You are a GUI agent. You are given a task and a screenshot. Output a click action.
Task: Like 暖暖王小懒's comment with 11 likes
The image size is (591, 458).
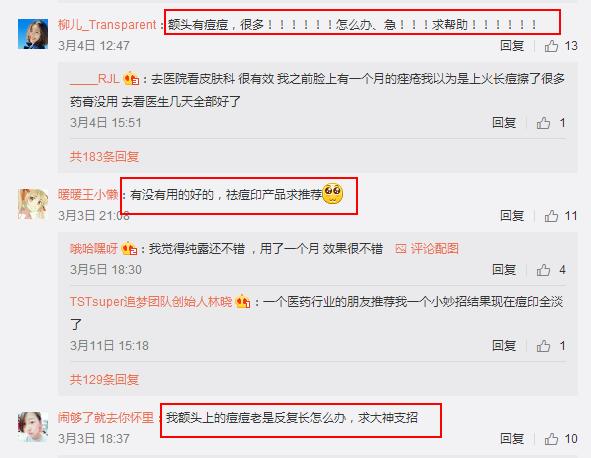tap(551, 216)
